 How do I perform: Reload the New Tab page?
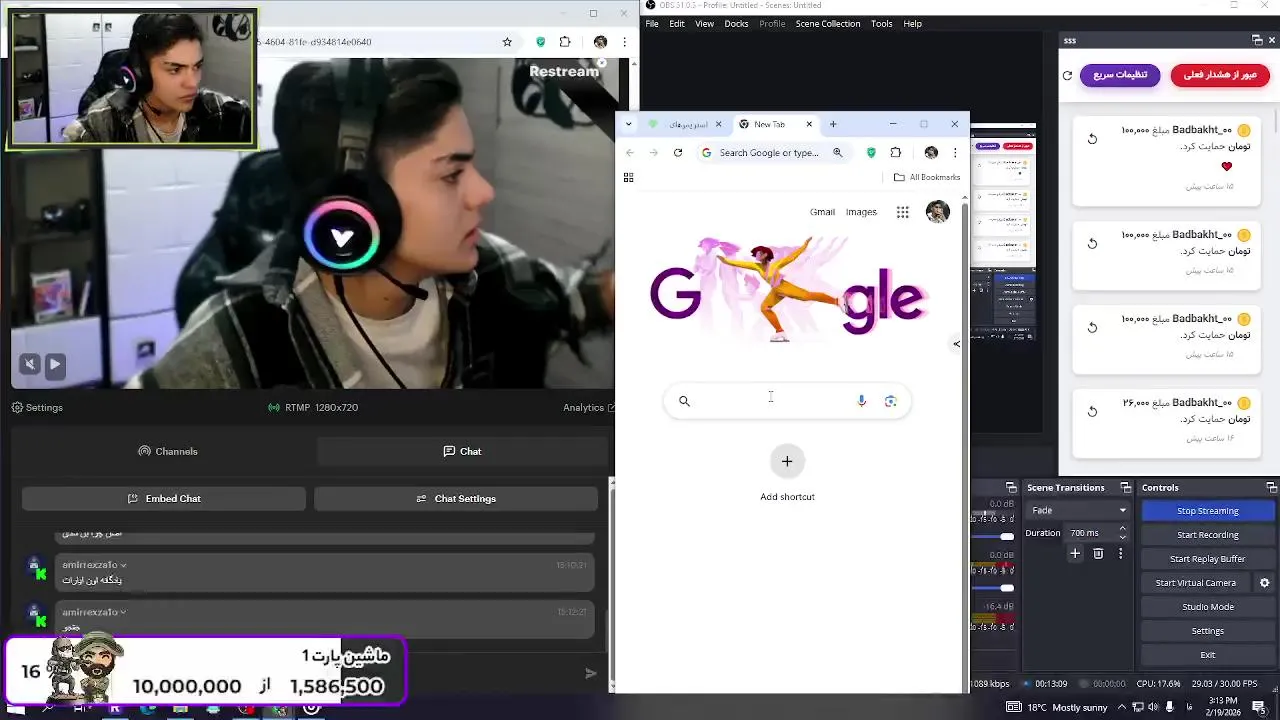coord(678,153)
